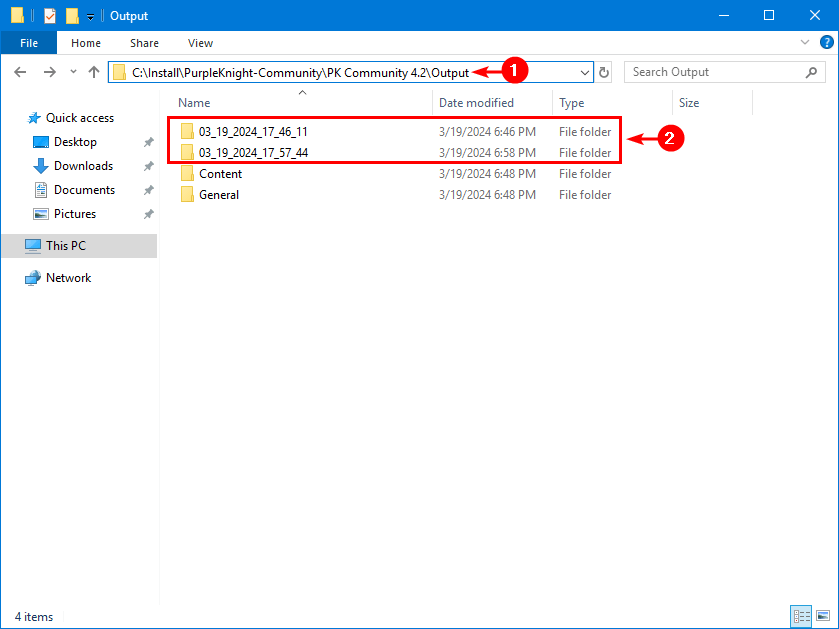This screenshot has width=839, height=629.
Task: Open the Share ribbon tab
Action: point(144,43)
